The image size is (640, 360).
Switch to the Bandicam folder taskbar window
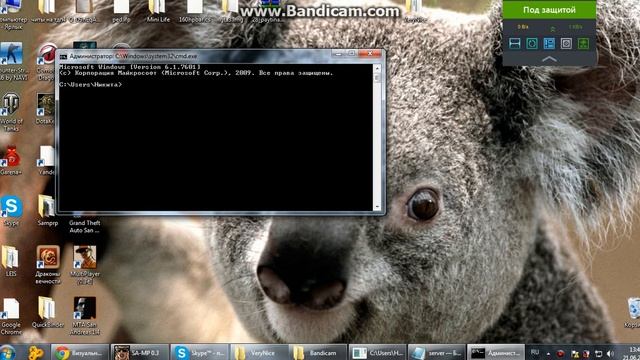click(x=318, y=353)
